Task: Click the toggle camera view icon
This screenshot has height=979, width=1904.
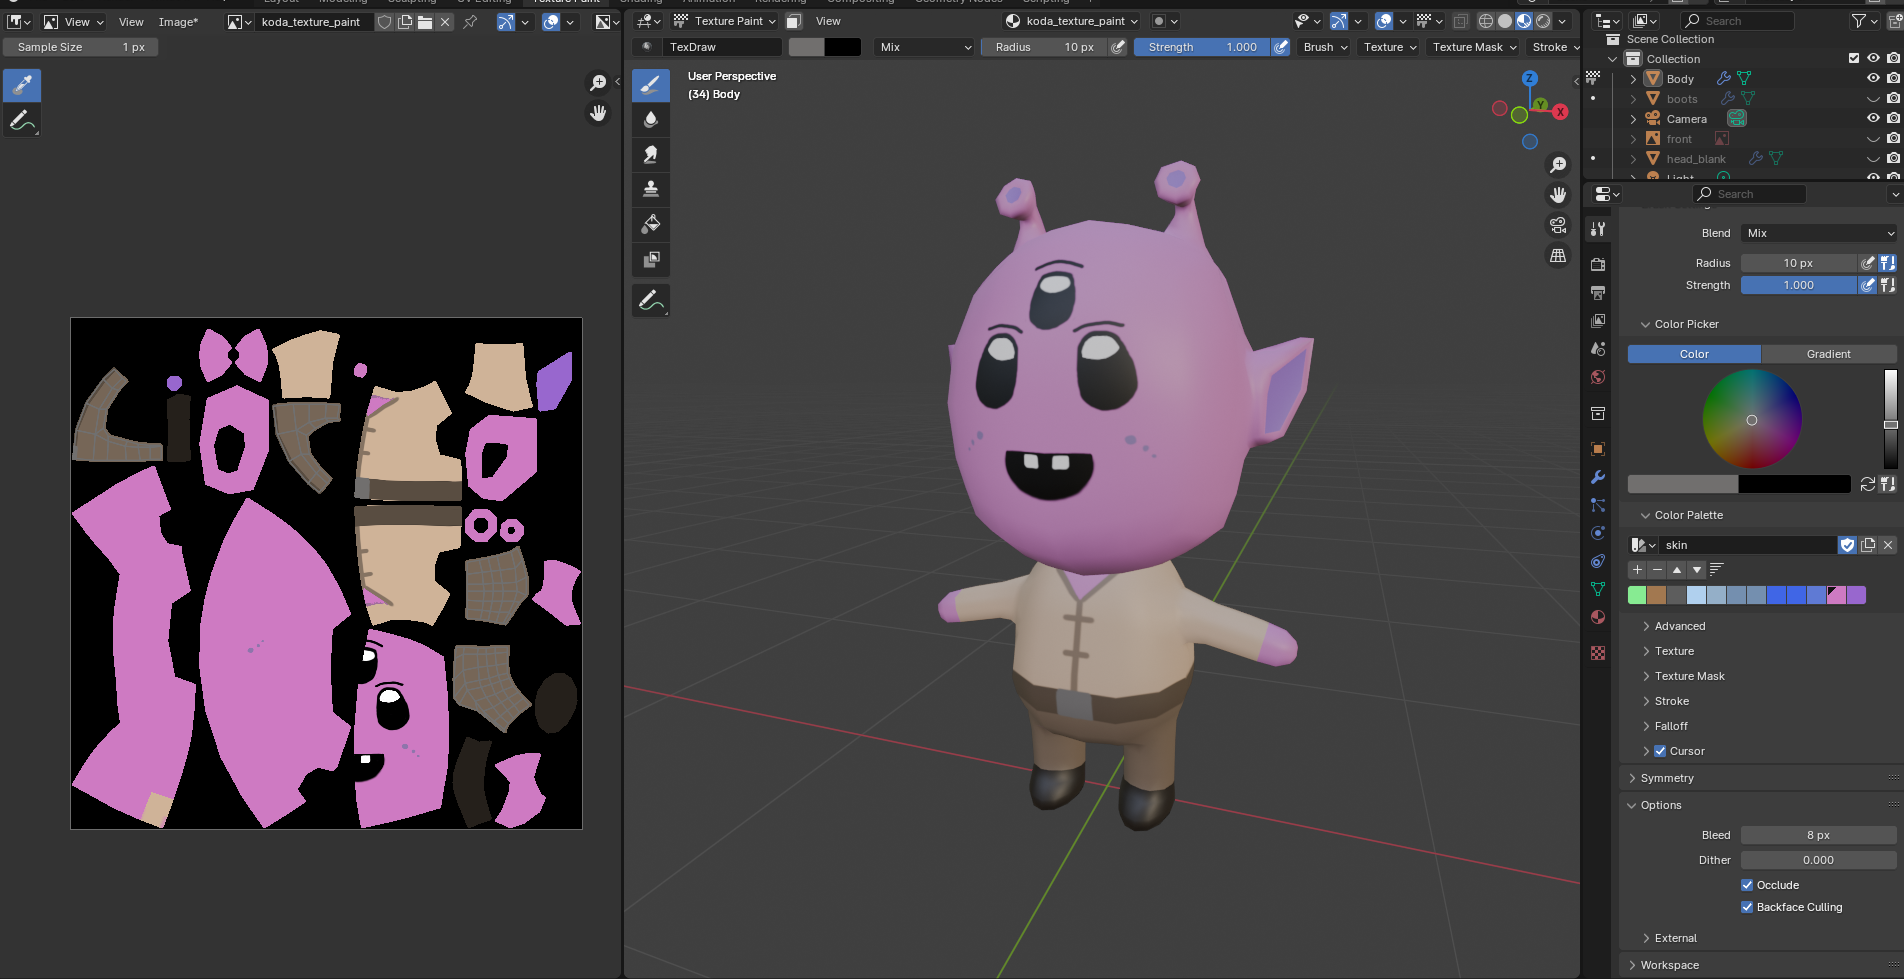Action: [1557, 225]
